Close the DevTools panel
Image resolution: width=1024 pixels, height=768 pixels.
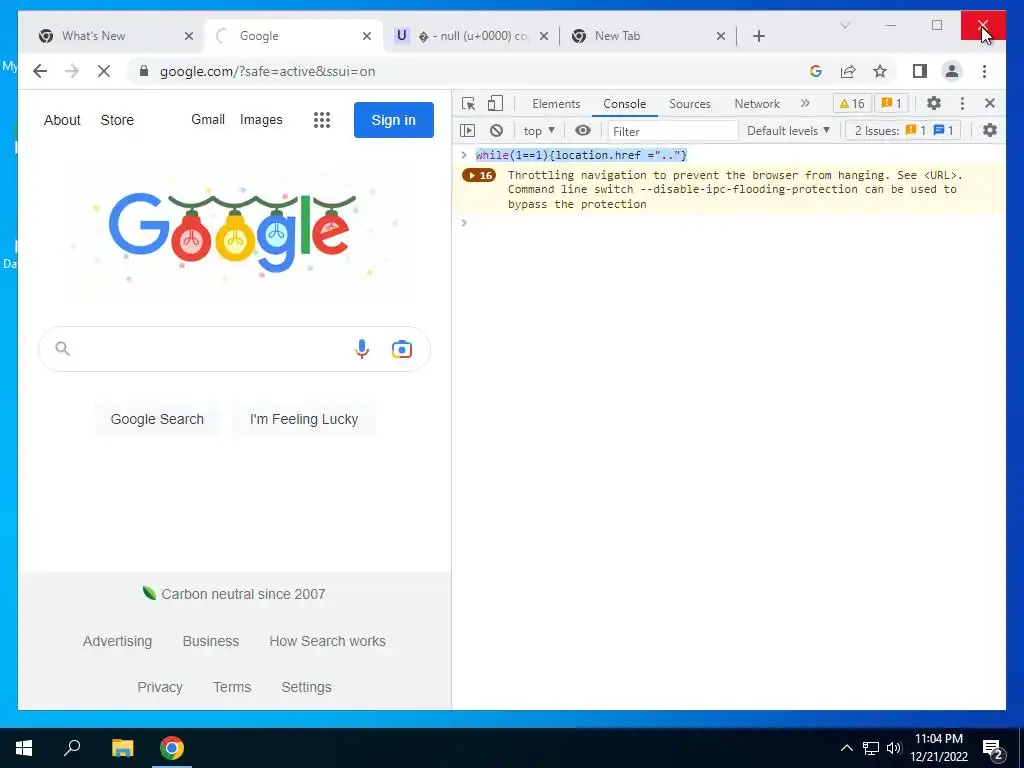click(990, 103)
